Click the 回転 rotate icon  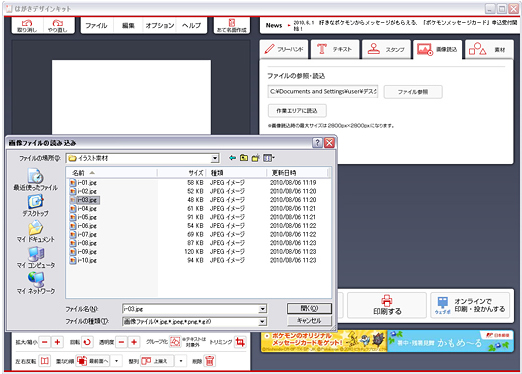[87, 342]
